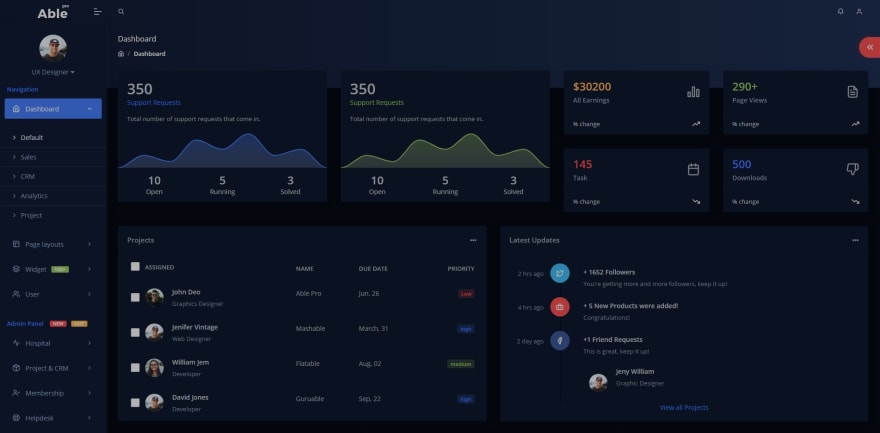Click the trend-down arrow on Downloads card
The width and height of the screenshot is (880, 433).
[x=855, y=201]
